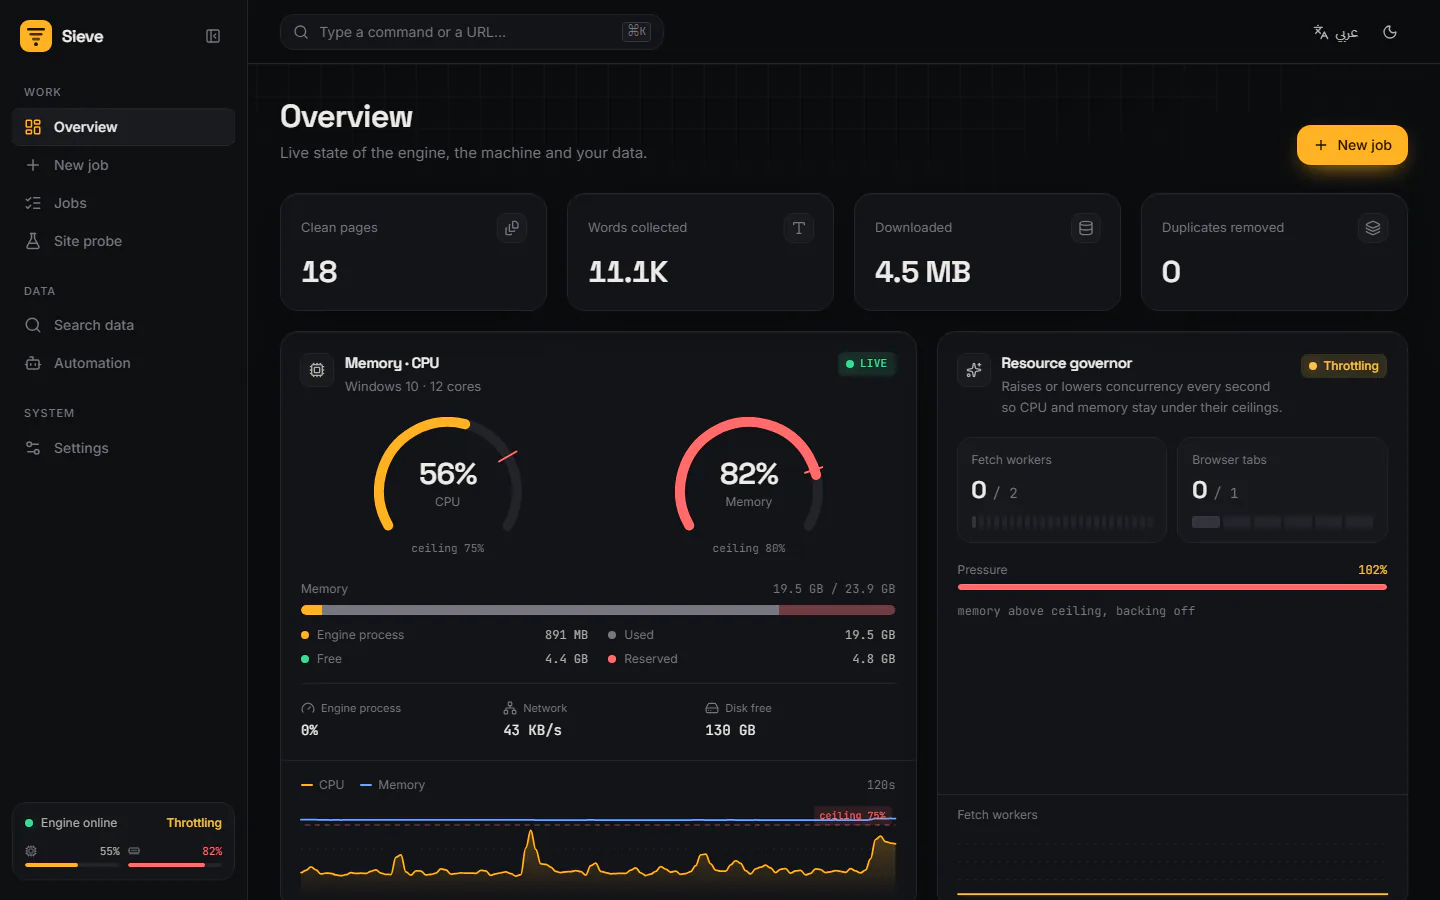The width and height of the screenshot is (1440, 900).
Task: Open Overview in the sidebar
Action: [124, 127]
